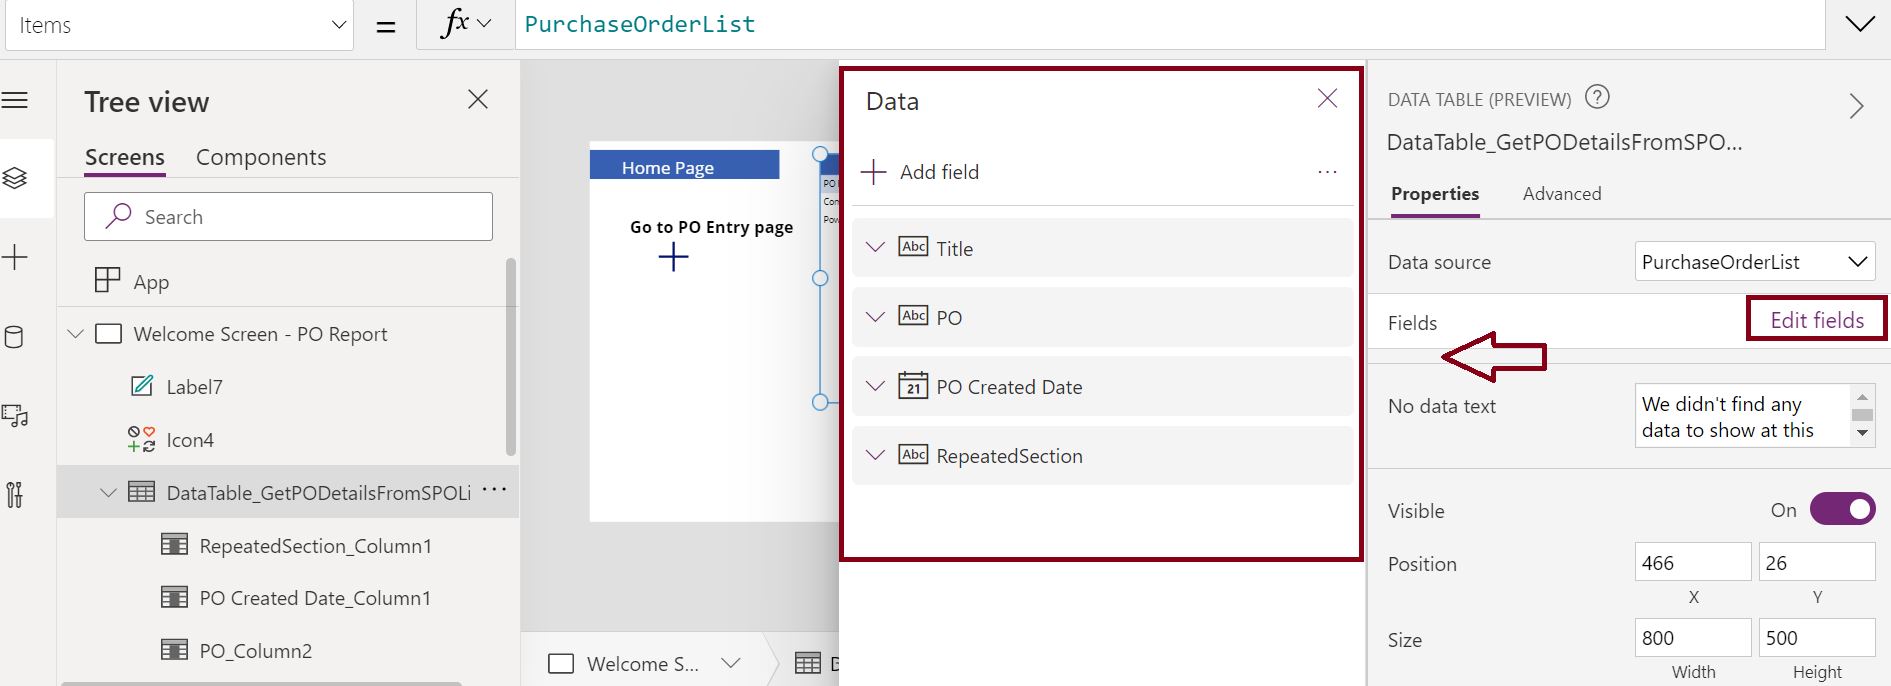Open the Welcome Screen breadcrumb dropdown

(731, 663)
